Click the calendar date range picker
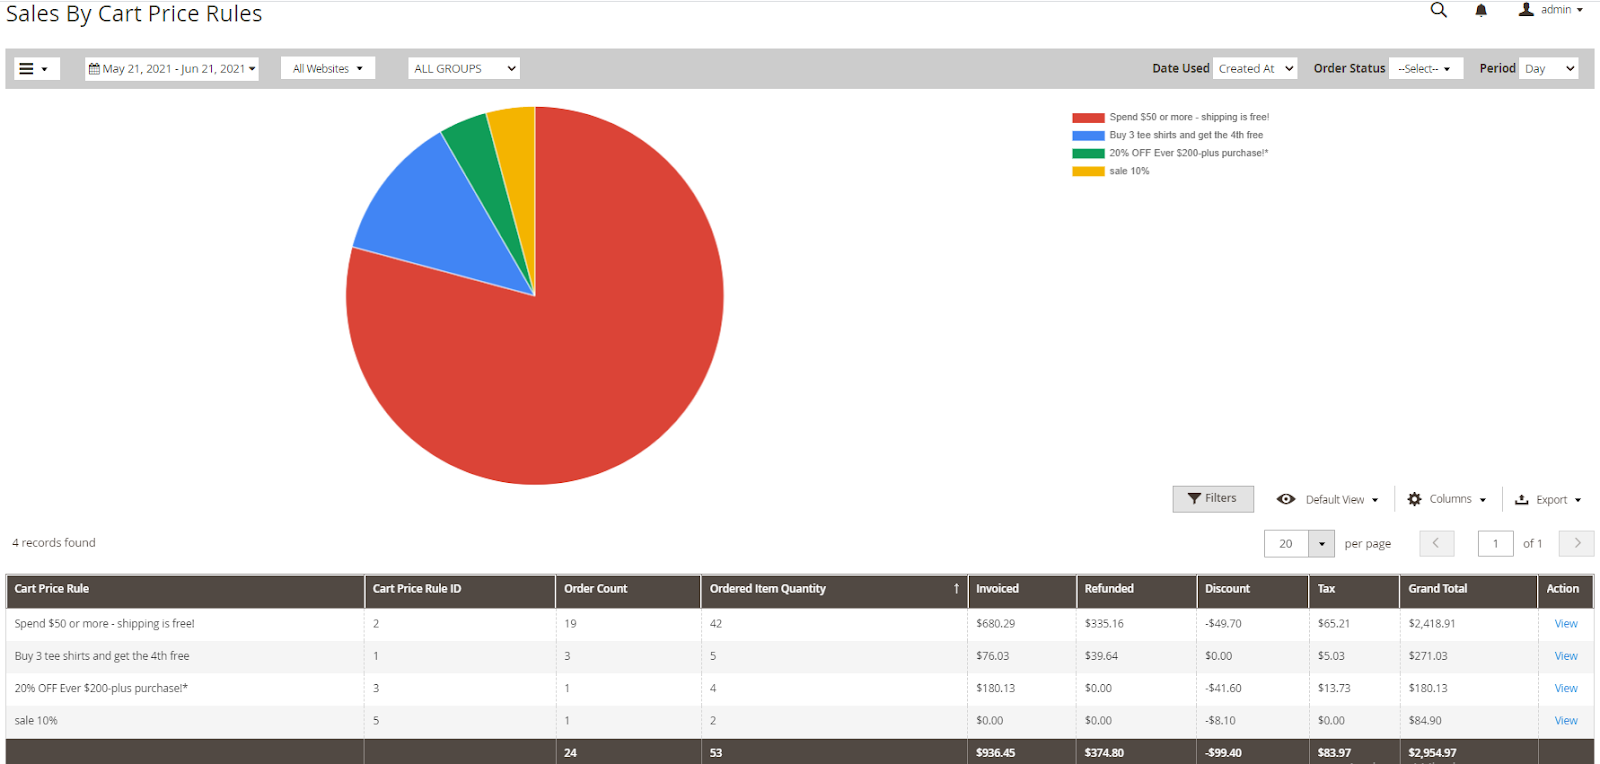This screenshot has width=1600, height=764. pos(172,69)
